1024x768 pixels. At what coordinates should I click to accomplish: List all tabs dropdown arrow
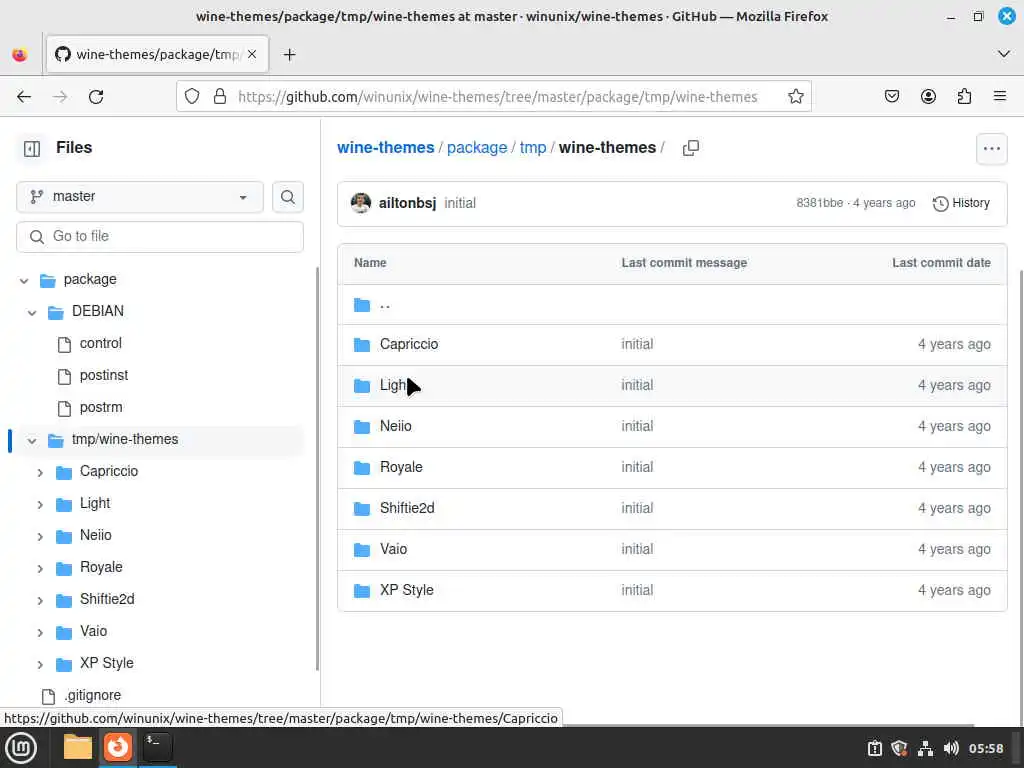coord(1003,54)
